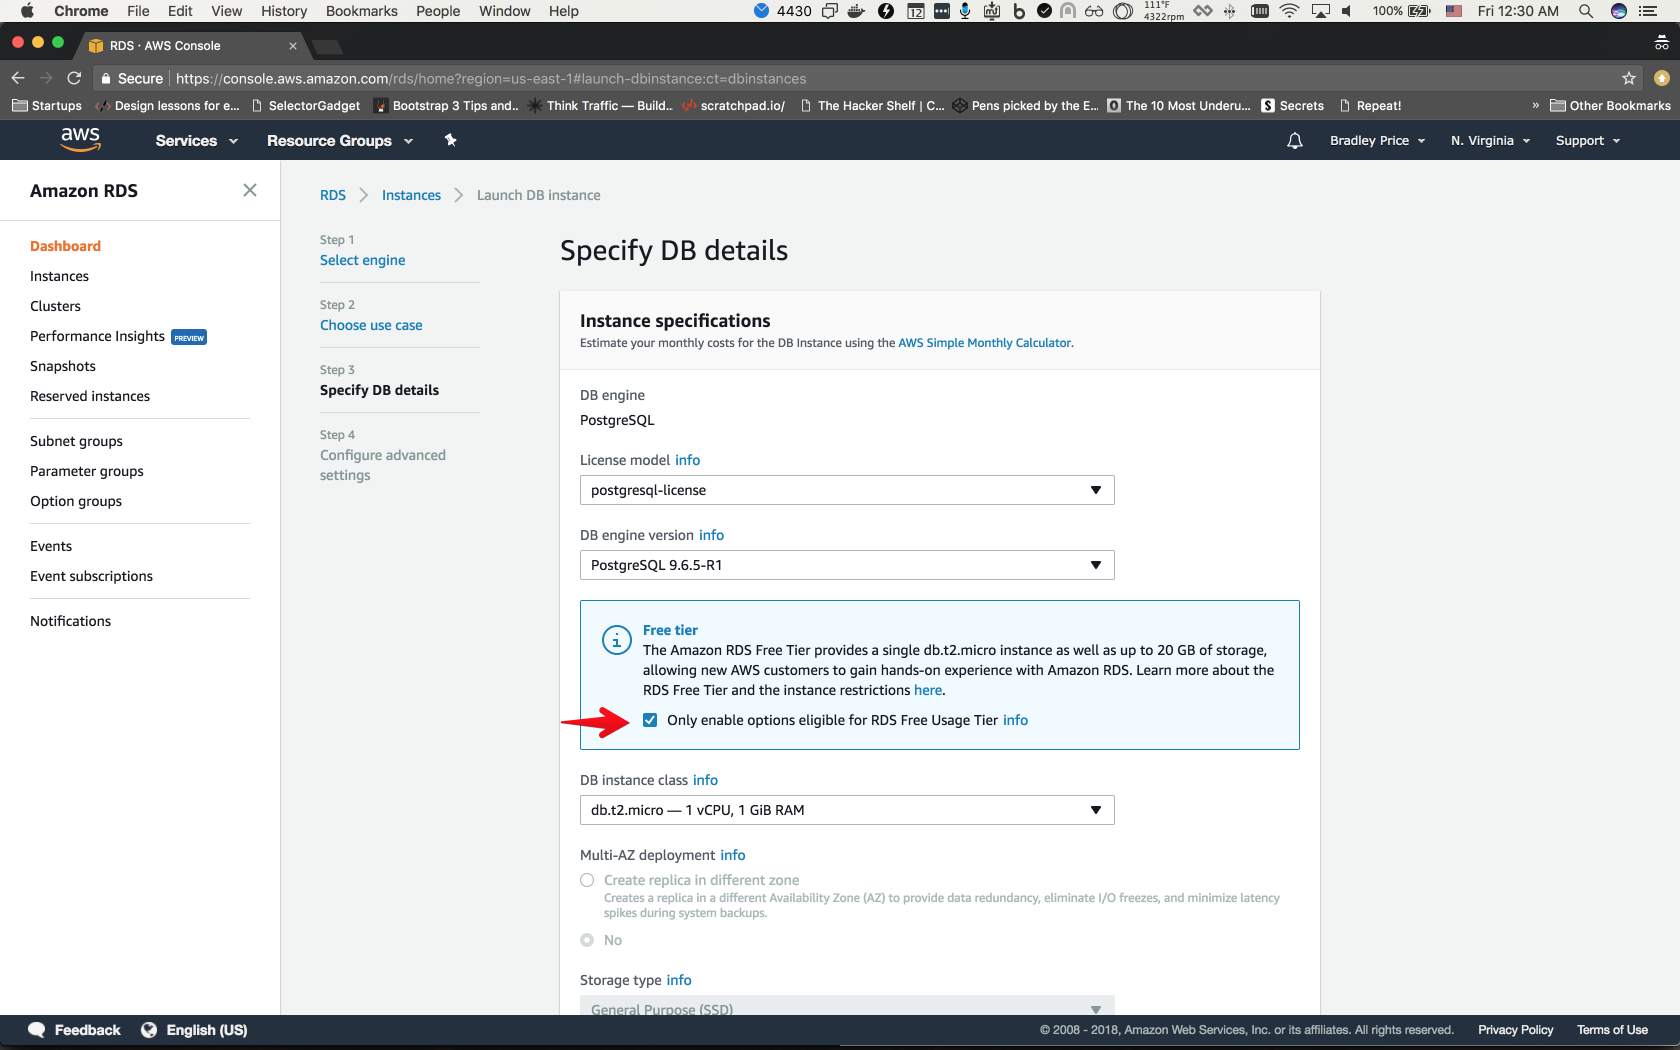Open the Wi-Fi status menu icon
Image resolution: width=1680 pixels, height=1050 pixels.
(x=1290, y=11)
